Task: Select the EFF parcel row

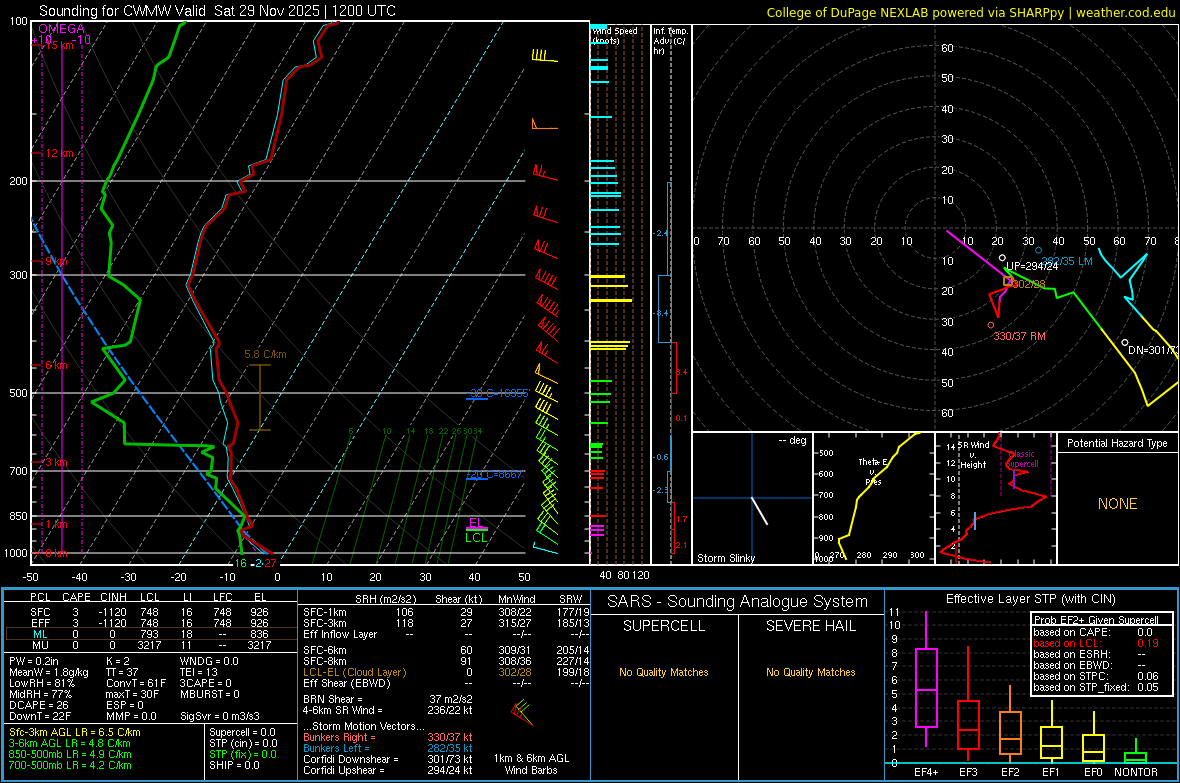Action: pos(149,623)
